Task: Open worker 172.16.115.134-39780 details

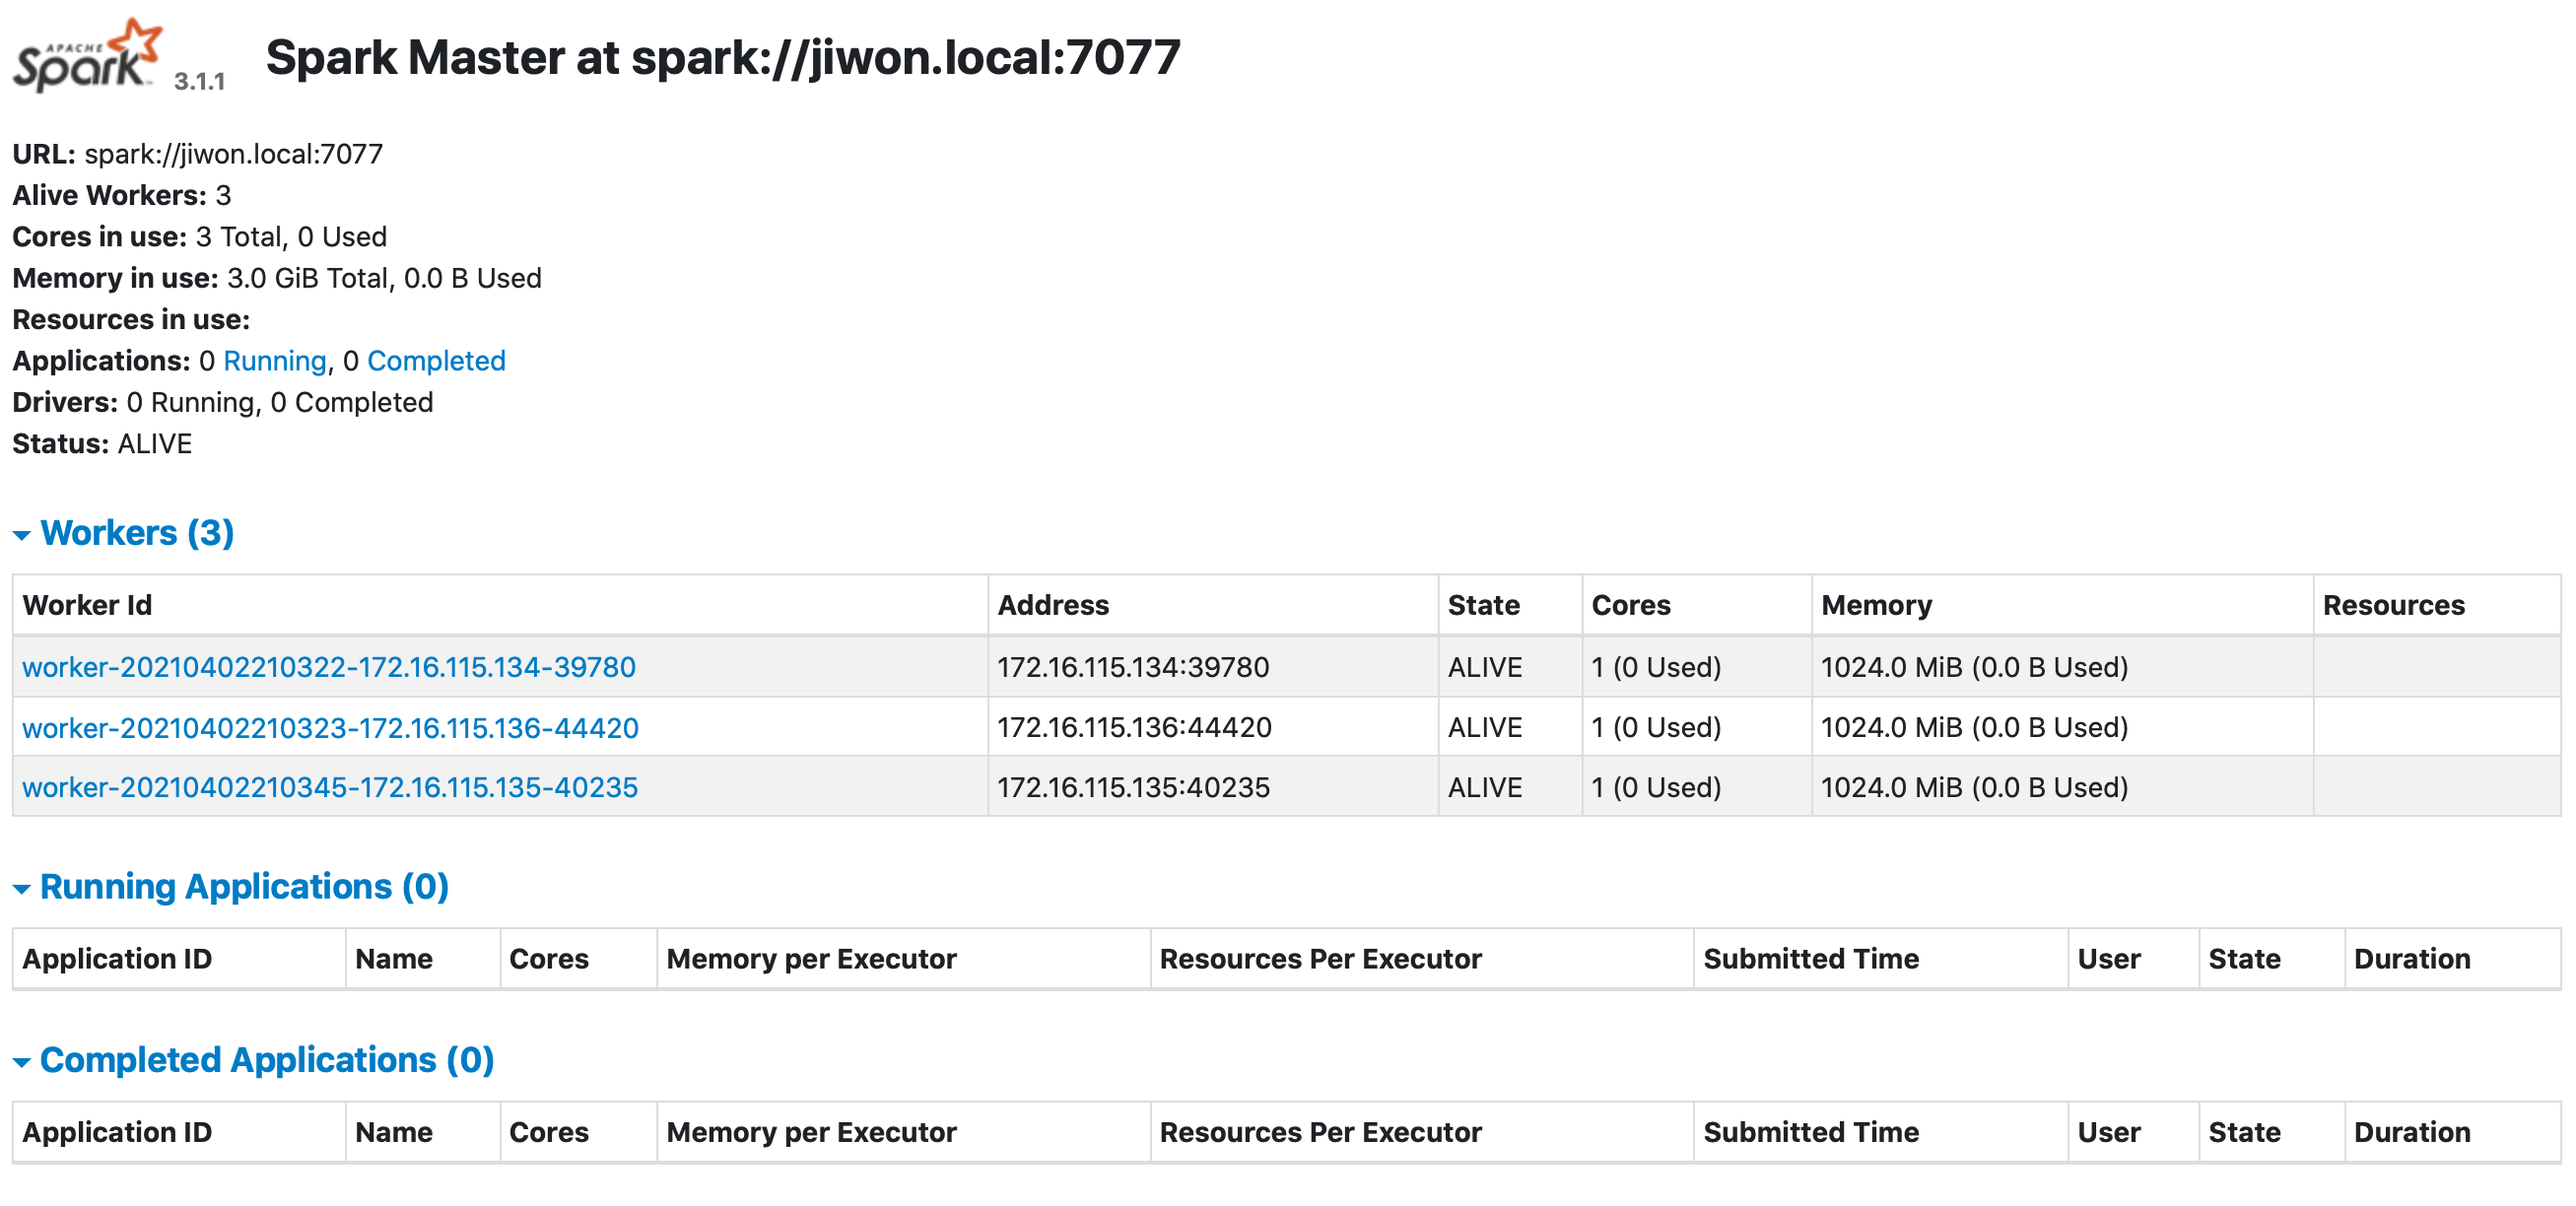Action: 328,667
